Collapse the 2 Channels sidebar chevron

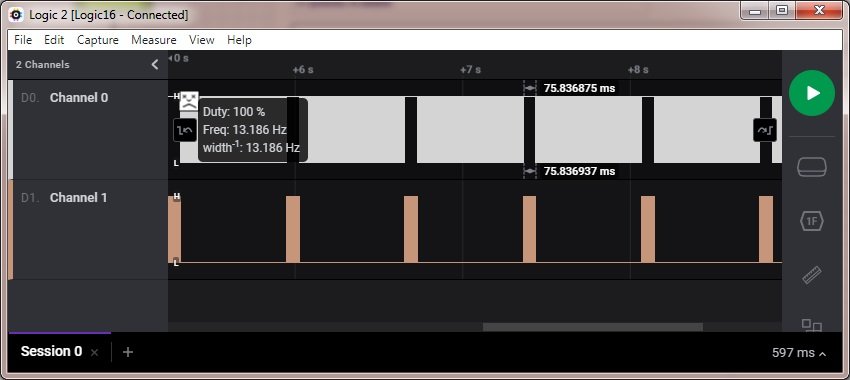tap(154, 65)
